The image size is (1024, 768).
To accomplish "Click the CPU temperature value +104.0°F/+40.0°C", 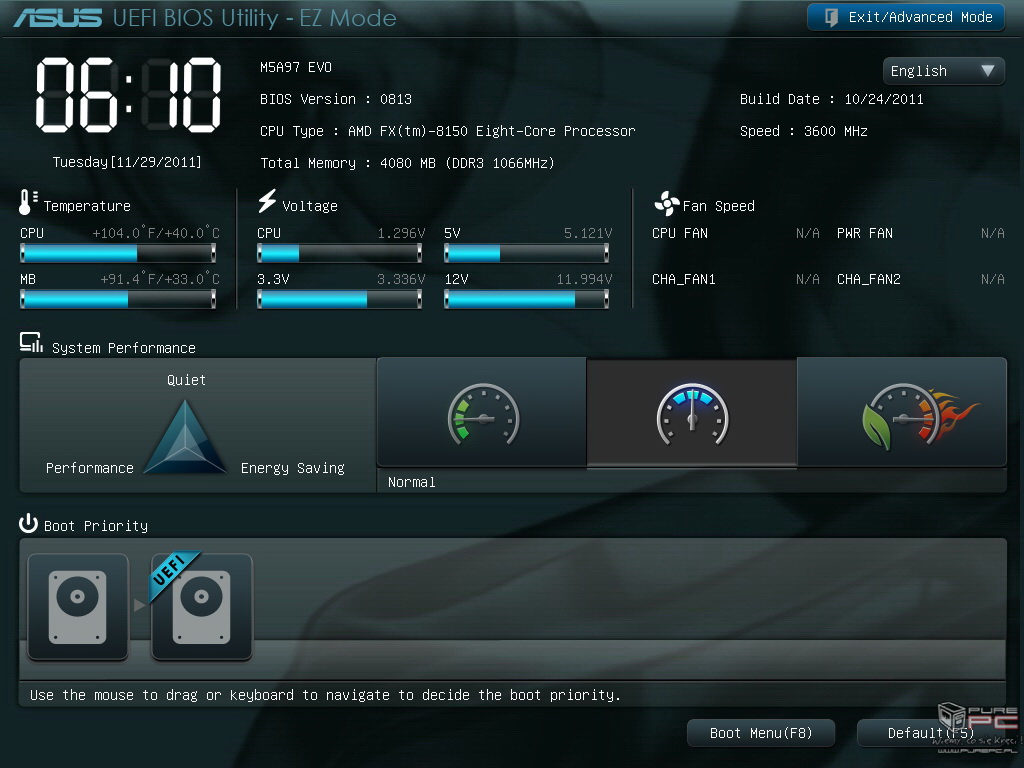I will 156,233.
